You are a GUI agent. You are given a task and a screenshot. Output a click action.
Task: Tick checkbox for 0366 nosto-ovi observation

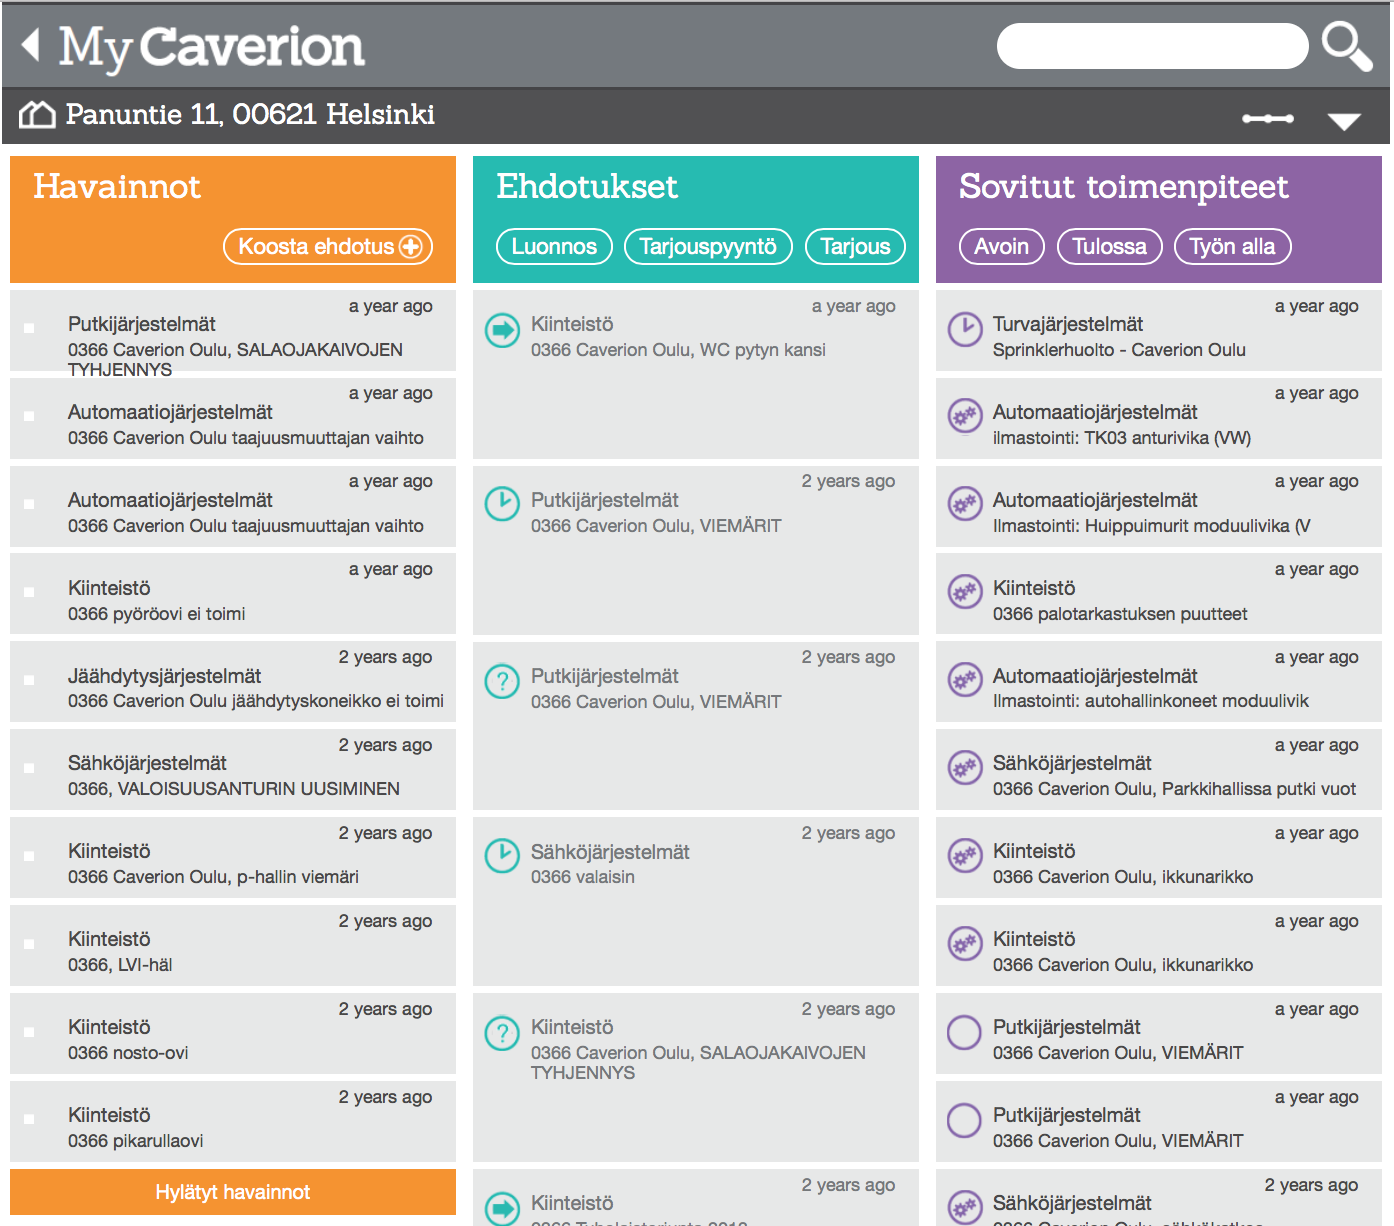tap(29, 1032)
